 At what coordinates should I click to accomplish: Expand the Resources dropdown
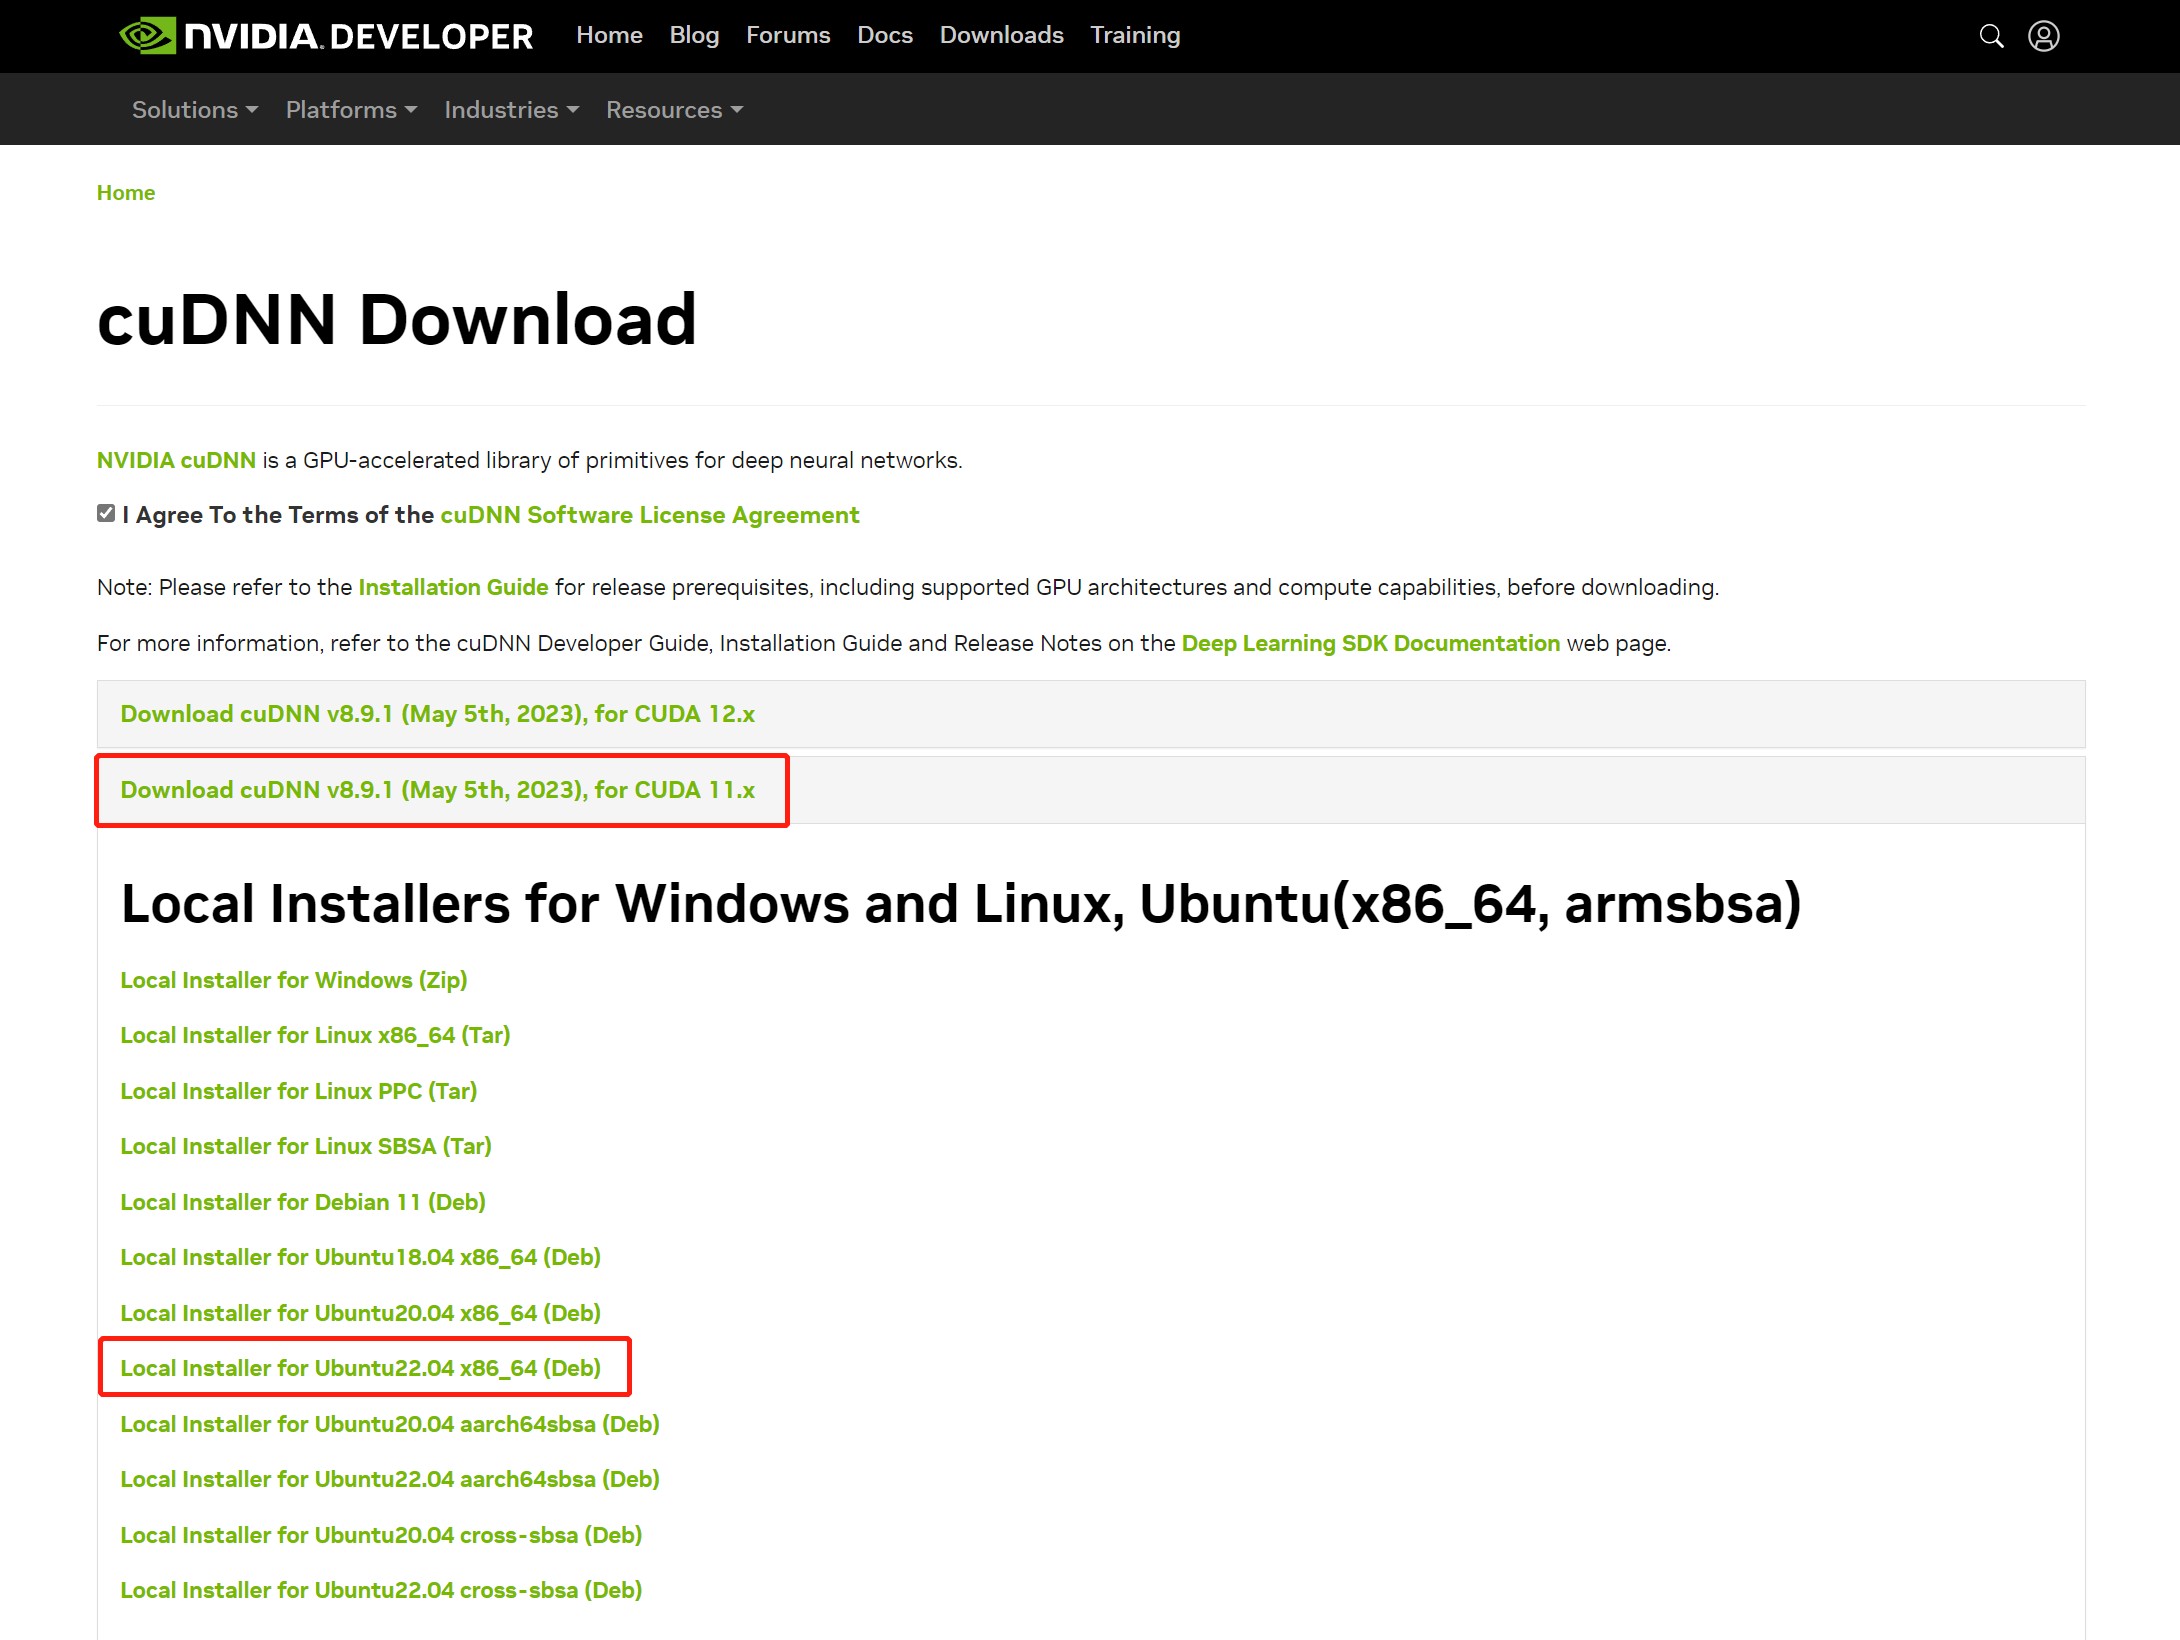(674, 110)
